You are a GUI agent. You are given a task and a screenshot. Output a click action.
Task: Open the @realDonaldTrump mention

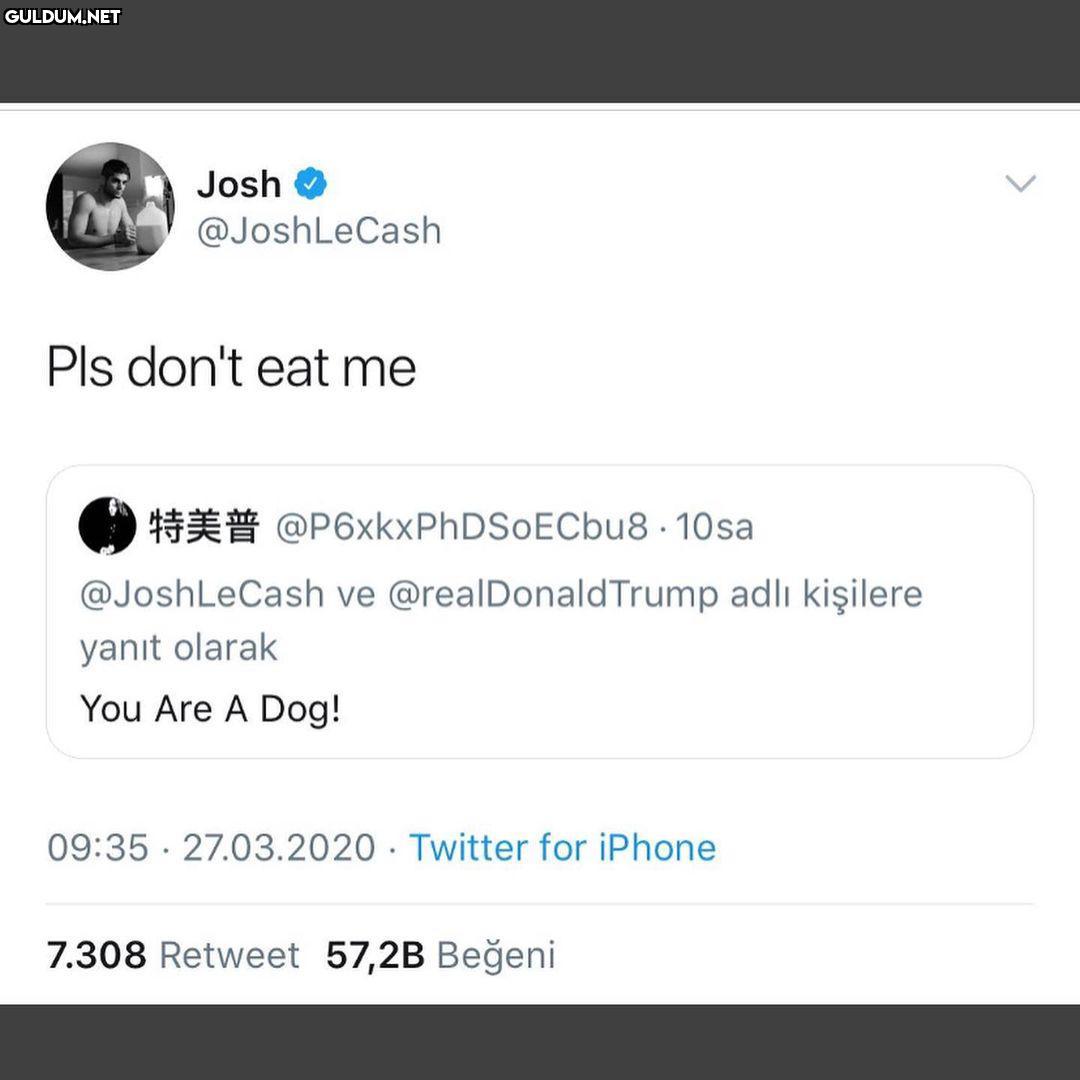(552, 594)
